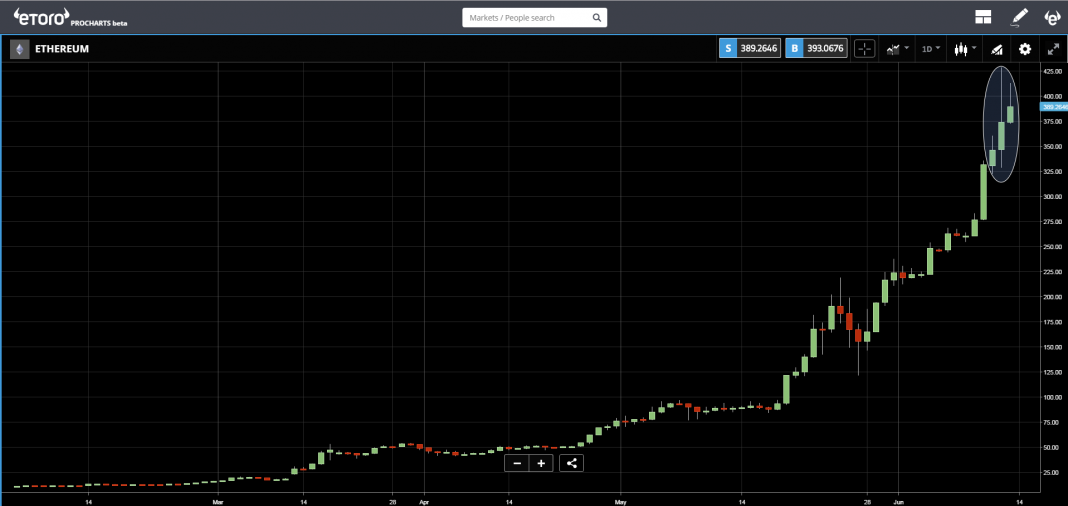Click the Mar date axis label
The height and width of the screenshot is (506, 1068).
(x=218, y=501)
